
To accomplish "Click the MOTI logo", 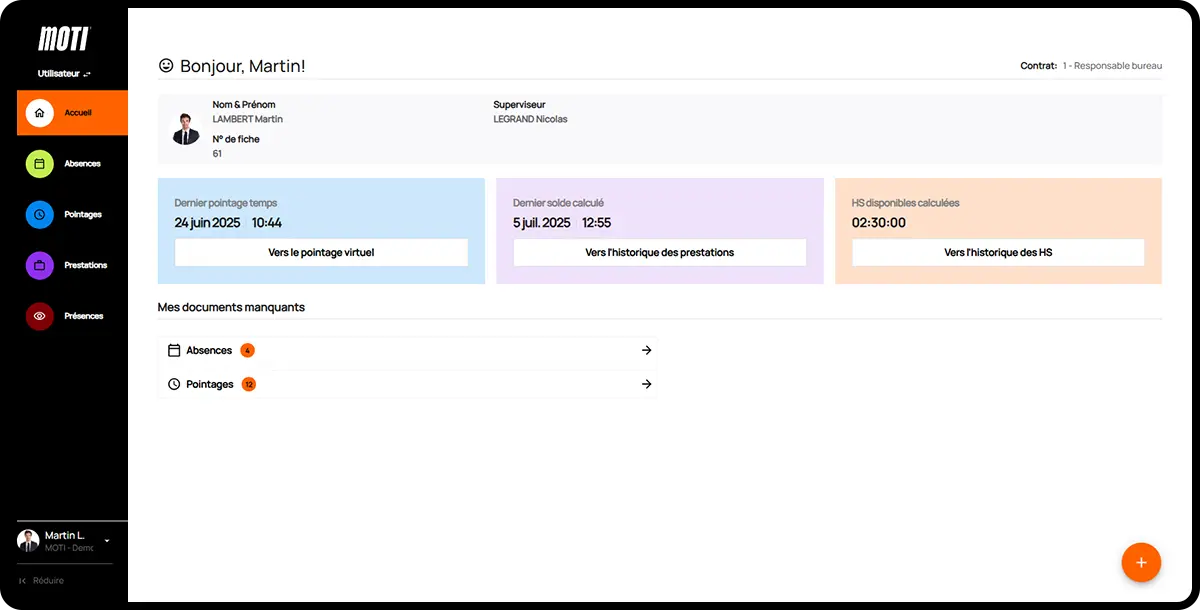I will pos(64,39).
